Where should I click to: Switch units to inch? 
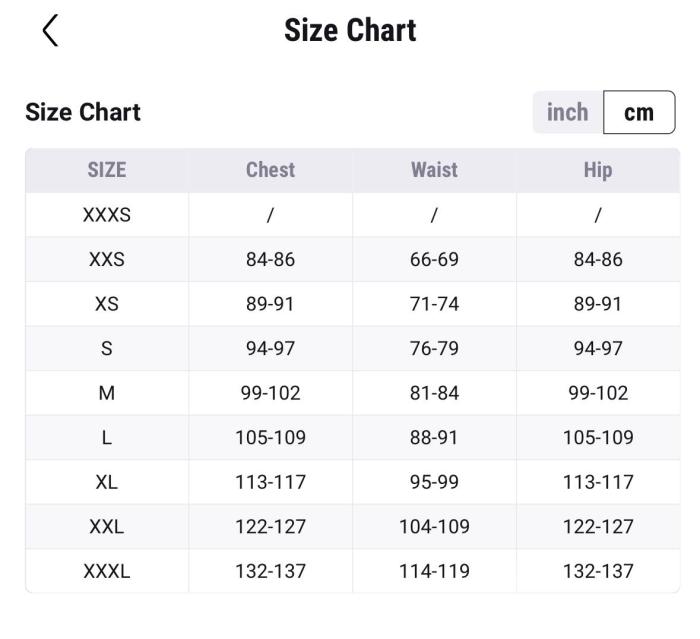pyautogui.click(x=567, y=112)
